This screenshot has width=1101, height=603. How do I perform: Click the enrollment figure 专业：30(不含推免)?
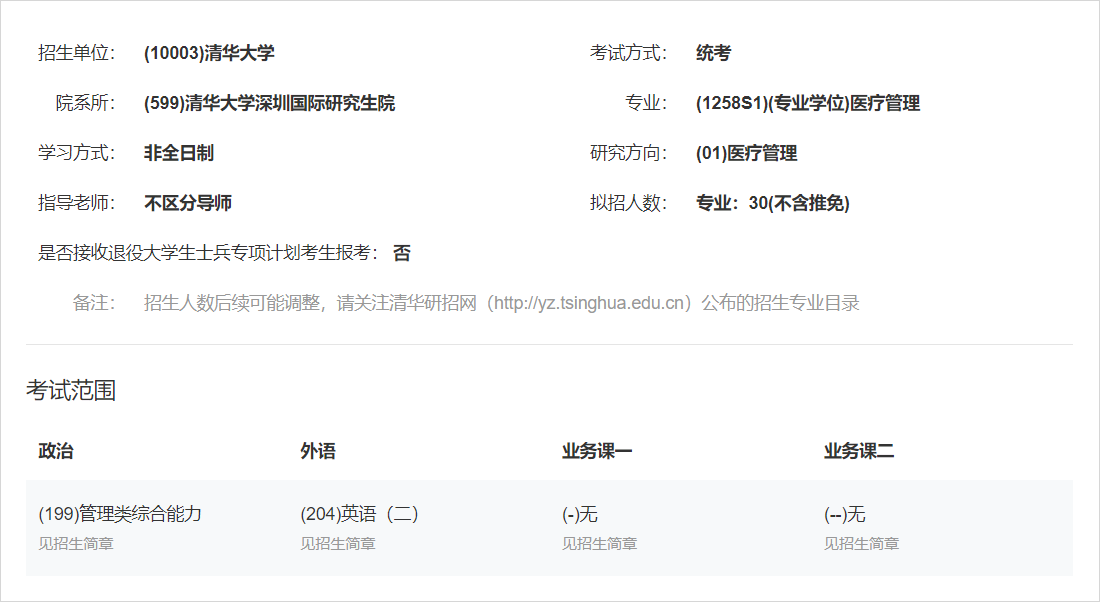tap(772, 203)
